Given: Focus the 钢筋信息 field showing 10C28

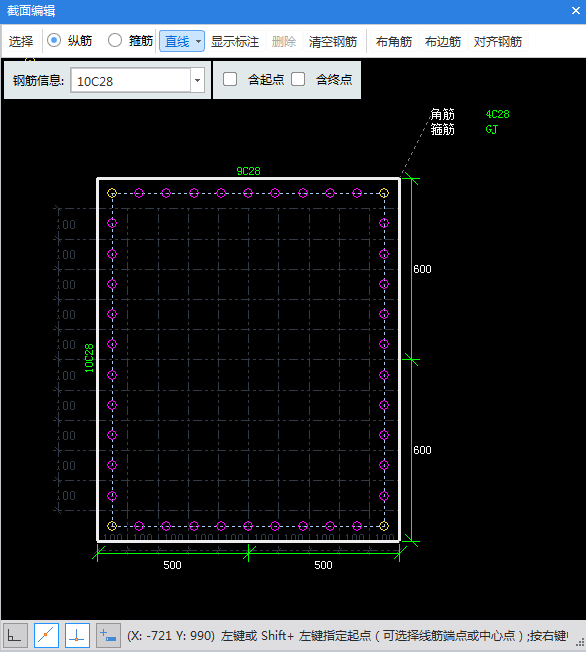Looking at the screenshot, I should [131, 80].
